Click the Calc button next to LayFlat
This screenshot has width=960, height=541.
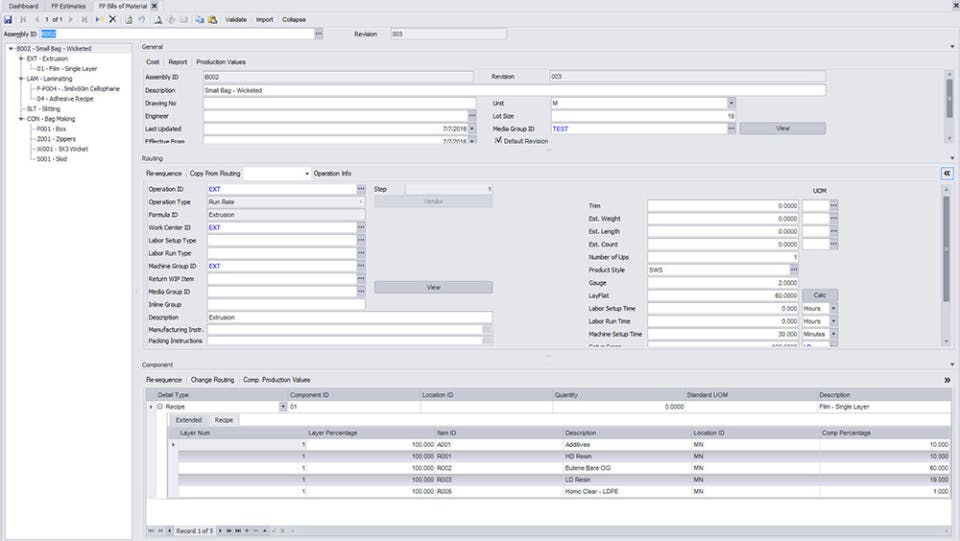(x=820, y=296)
